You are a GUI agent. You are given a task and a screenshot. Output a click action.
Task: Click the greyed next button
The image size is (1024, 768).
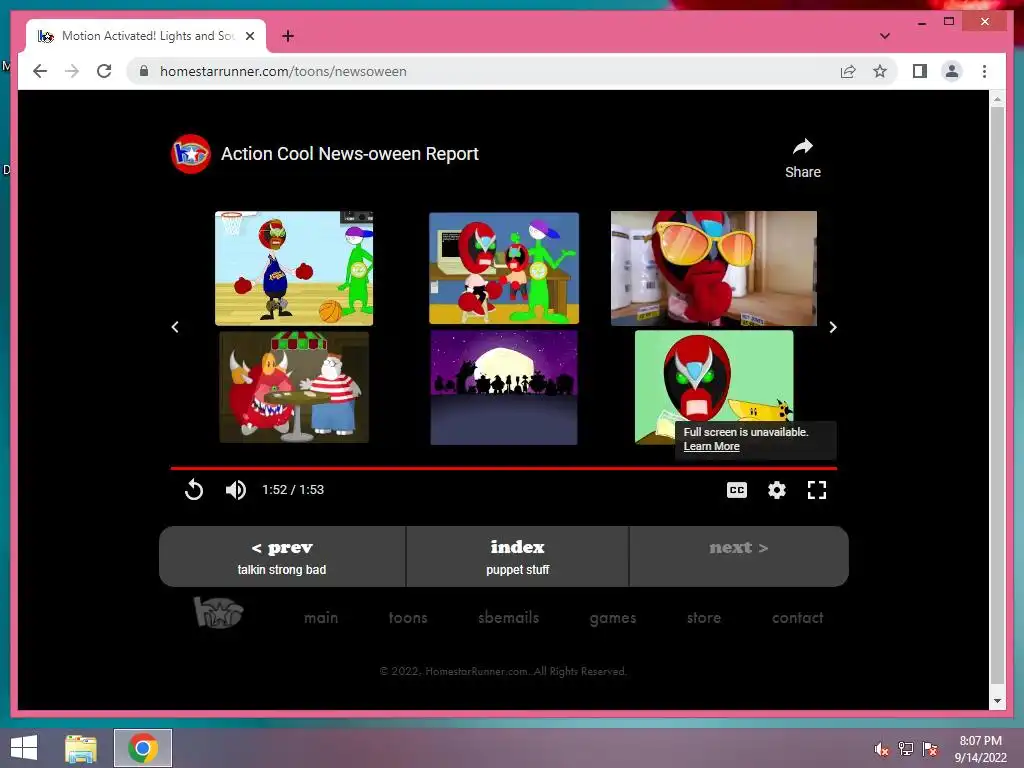[739, 556]
